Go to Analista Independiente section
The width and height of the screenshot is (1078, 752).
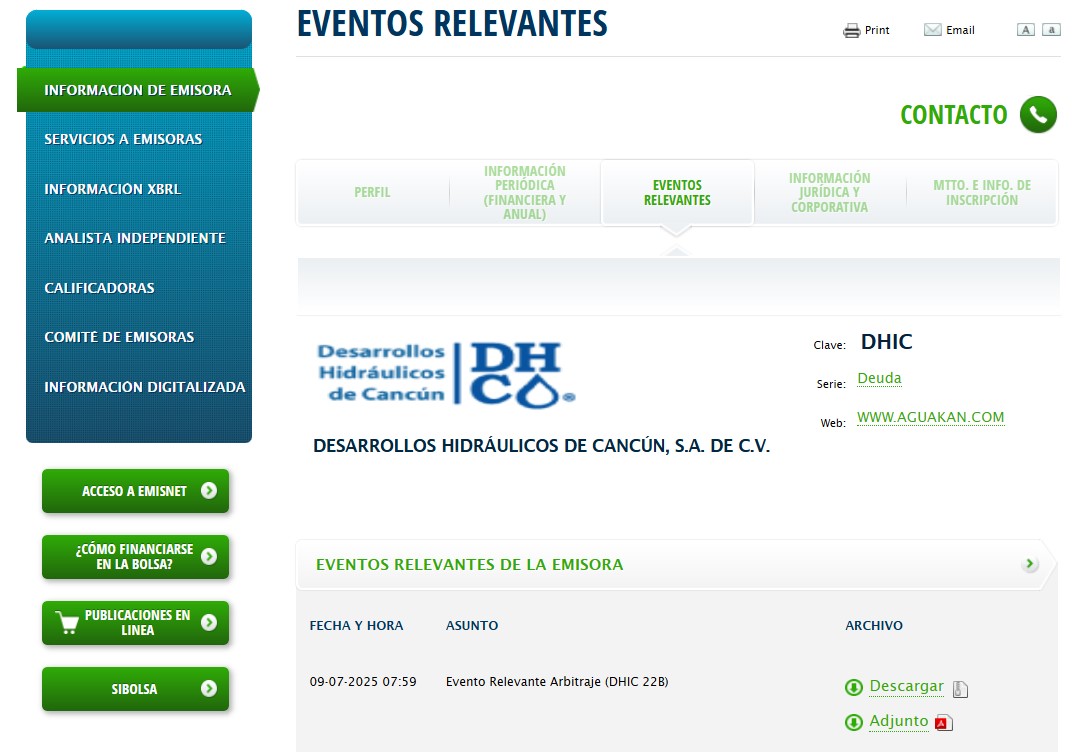coord(135,239)
